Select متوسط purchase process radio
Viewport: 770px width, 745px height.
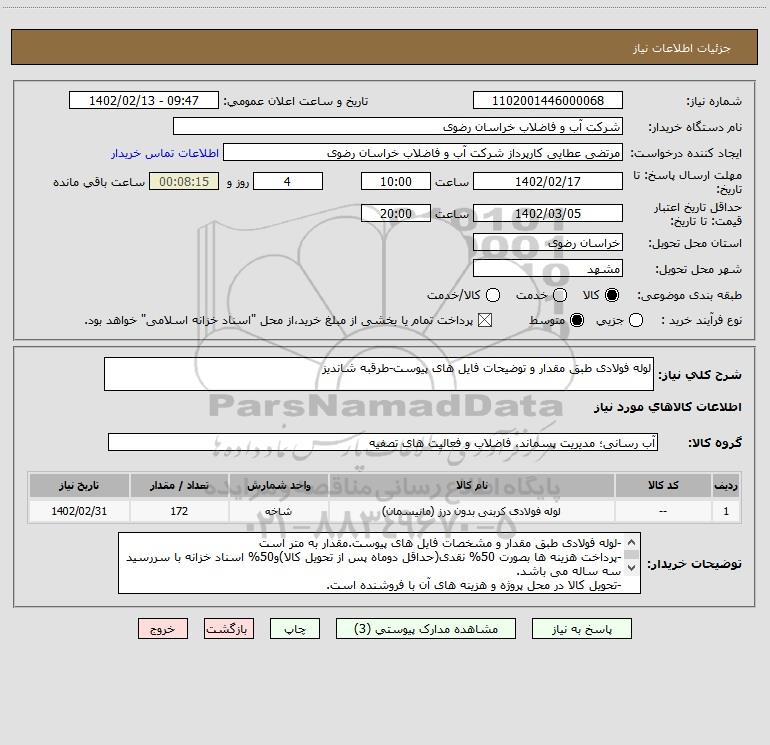577,320
